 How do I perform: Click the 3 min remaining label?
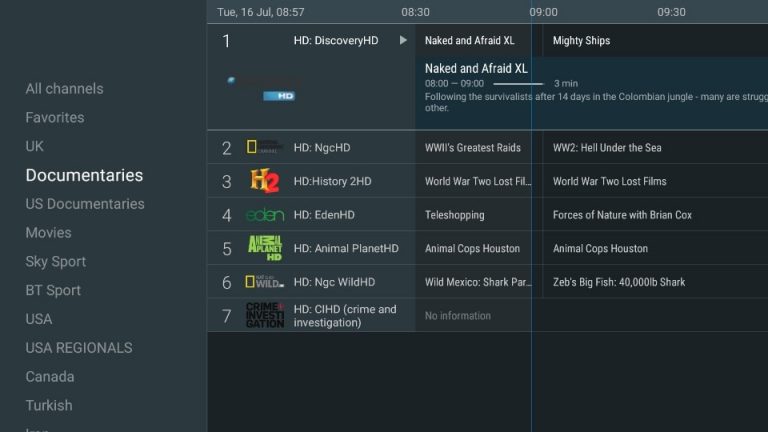click(566, 84)
